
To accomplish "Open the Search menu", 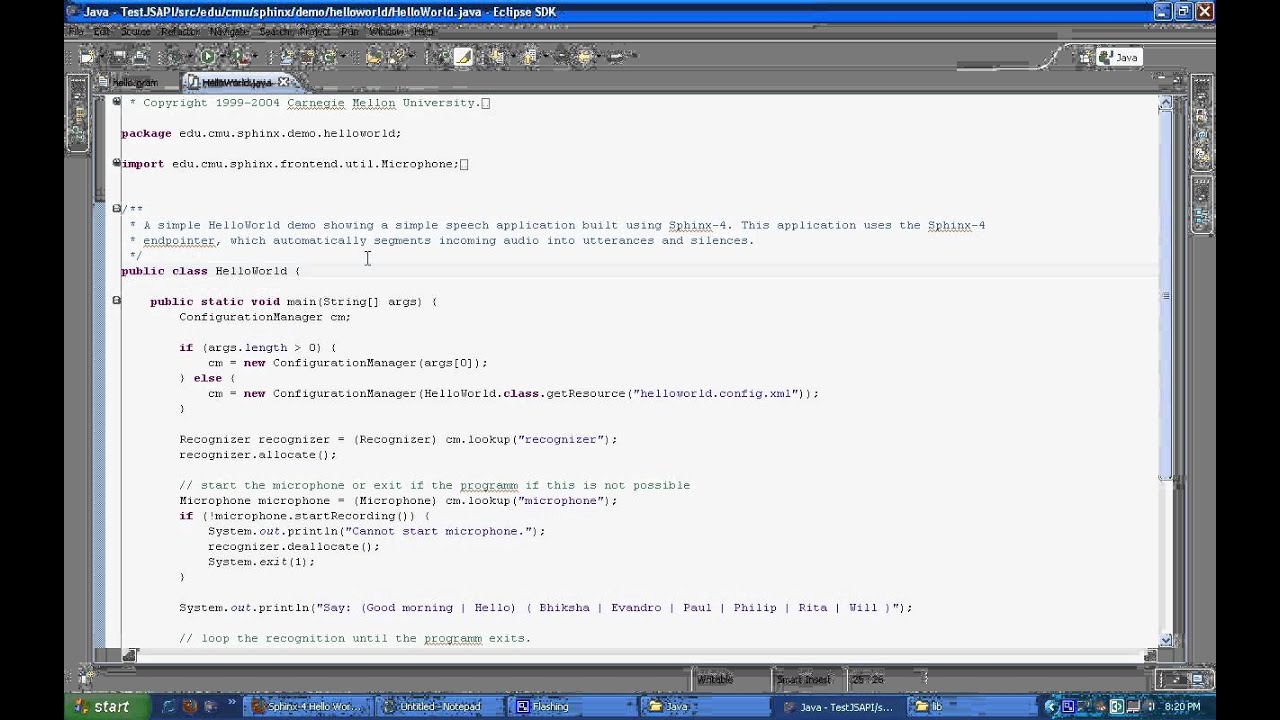I will [275, 31].
